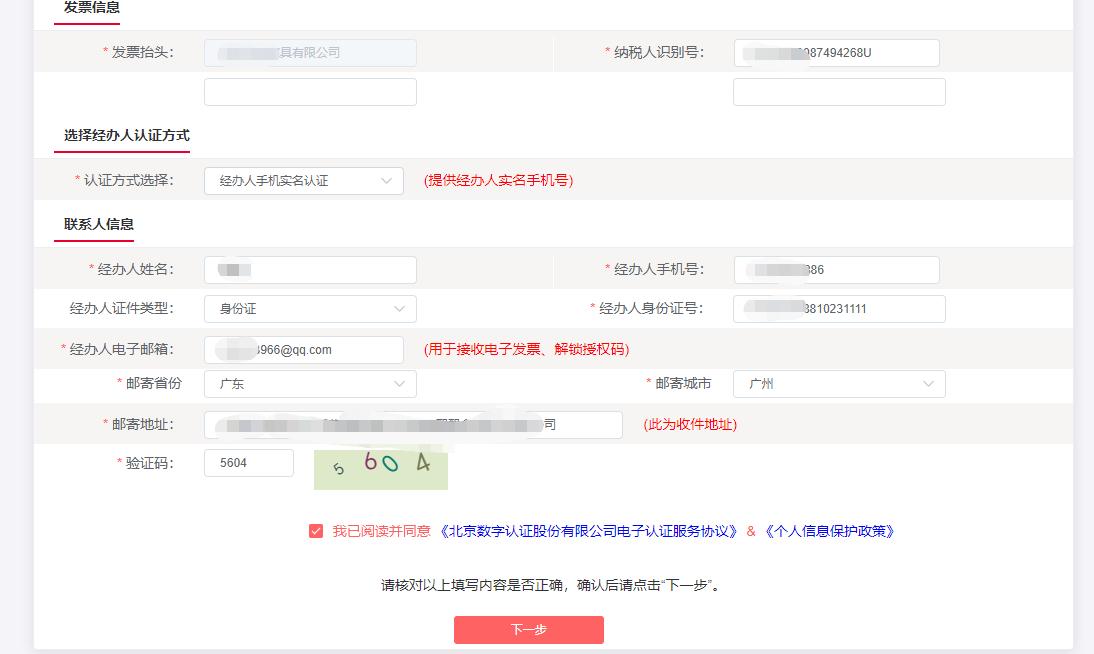Click the 验证码 input field
Screen dimensions: 1094x654
coord(248,462)
